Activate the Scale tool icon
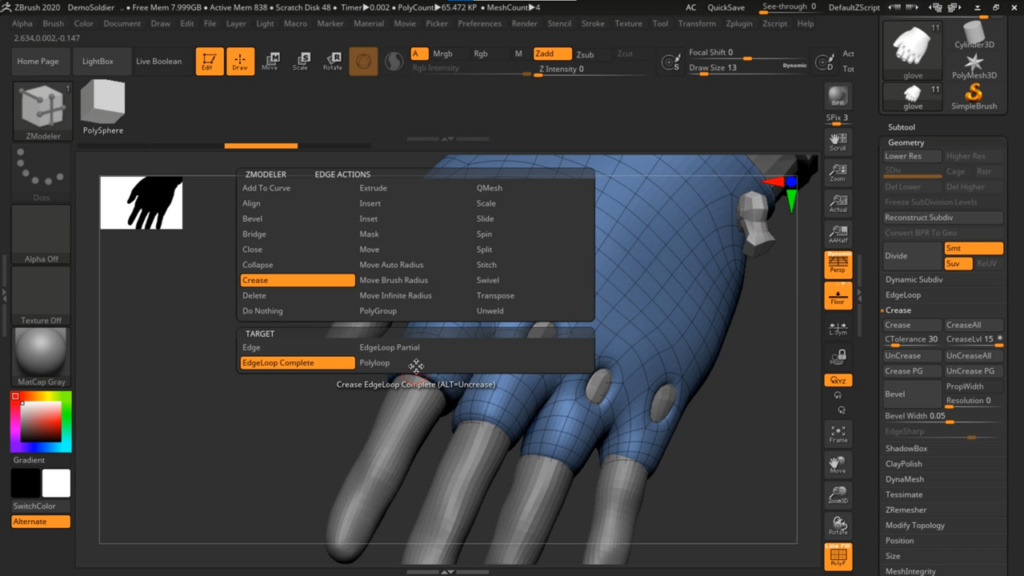 (301, 61)
